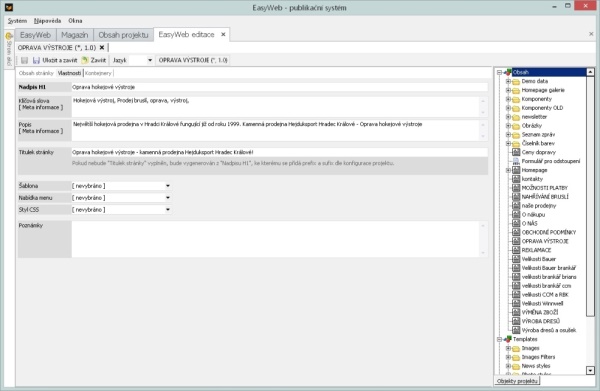Image resolution: width=600 pixels, height=391 pixels.
Task: Click the Formulář pro odstoupení document icon
Action: [x=516, y=161]
